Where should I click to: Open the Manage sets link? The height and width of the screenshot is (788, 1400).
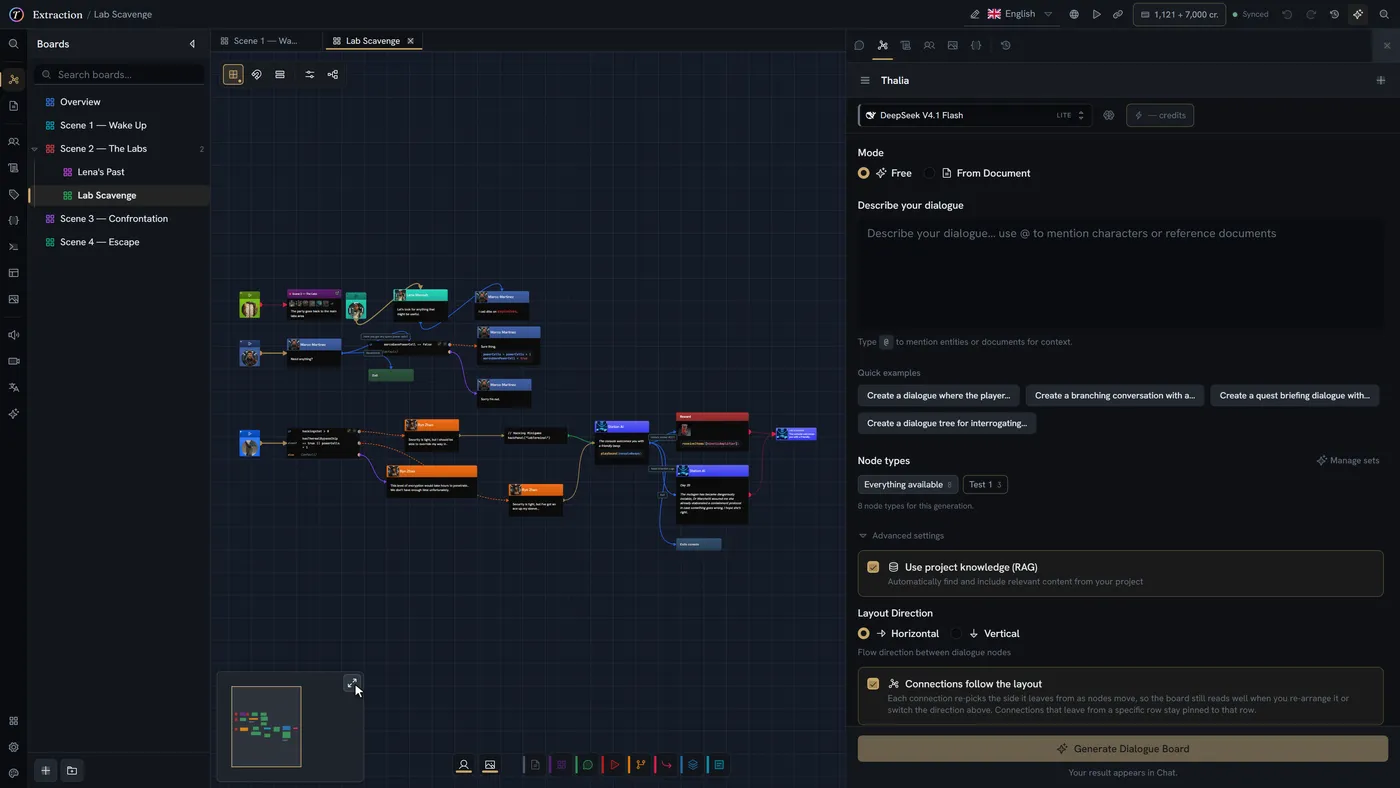(x=1348, y=460)
